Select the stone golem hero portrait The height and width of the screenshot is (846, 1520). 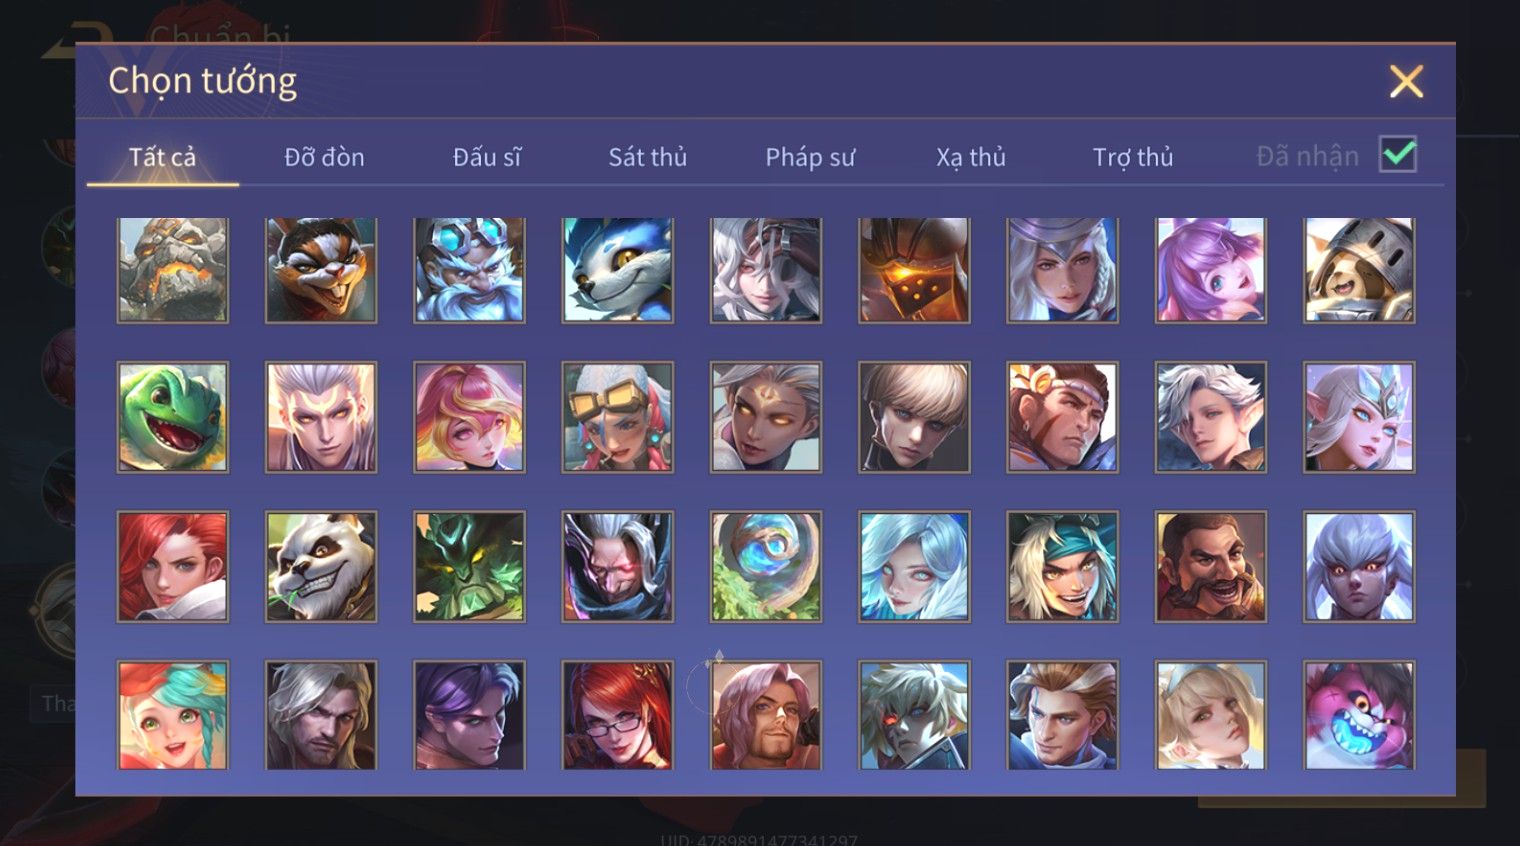point(173,270)
